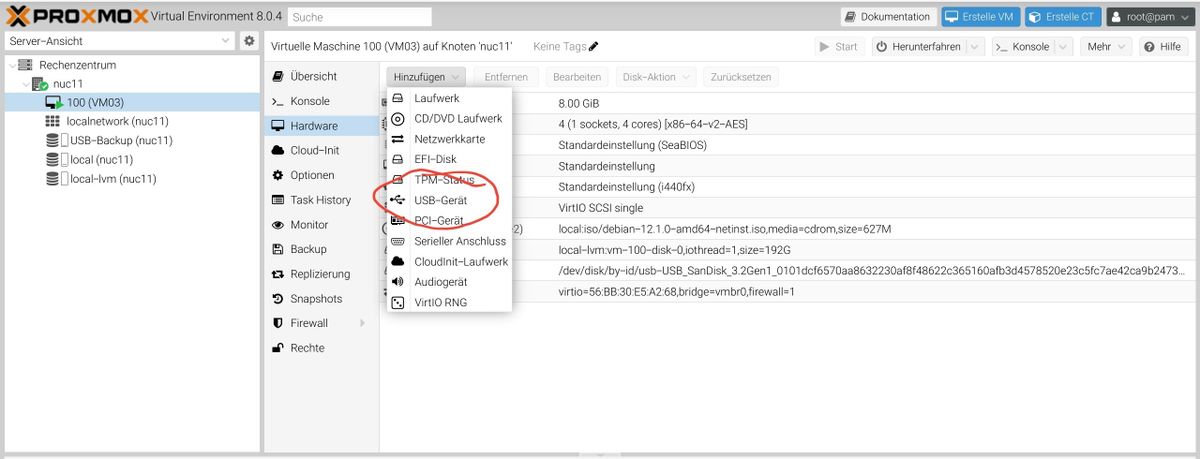Focus the Suche search field
The height and width of the screenshot is (459, 1200).
[x=360, y=17]
